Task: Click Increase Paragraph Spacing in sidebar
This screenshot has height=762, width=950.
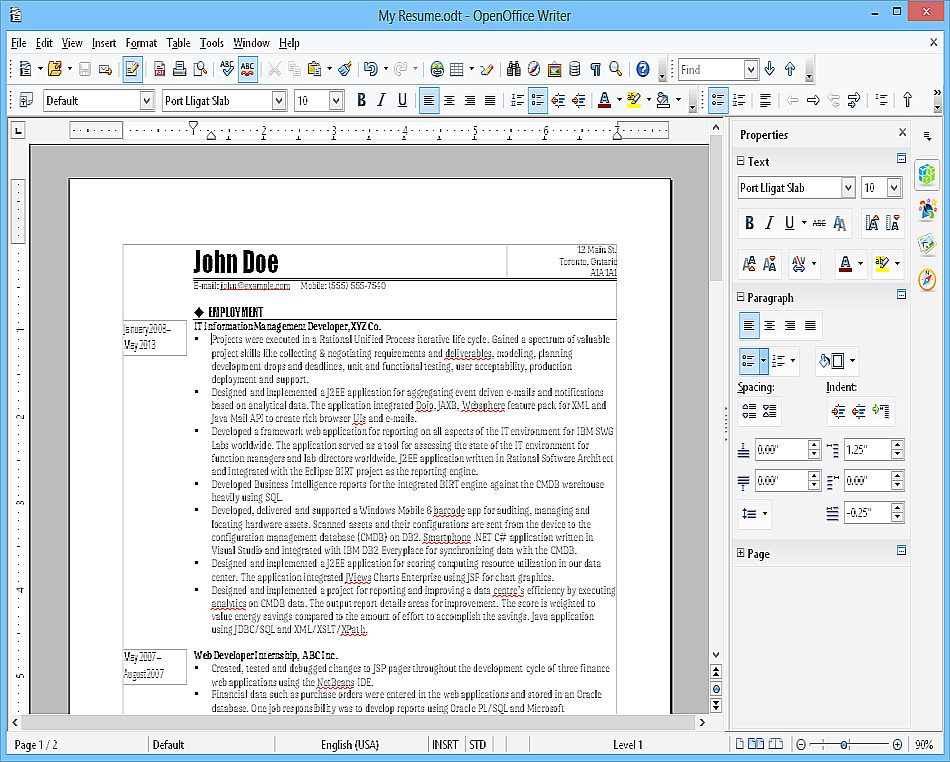Action: coord(749,411)
